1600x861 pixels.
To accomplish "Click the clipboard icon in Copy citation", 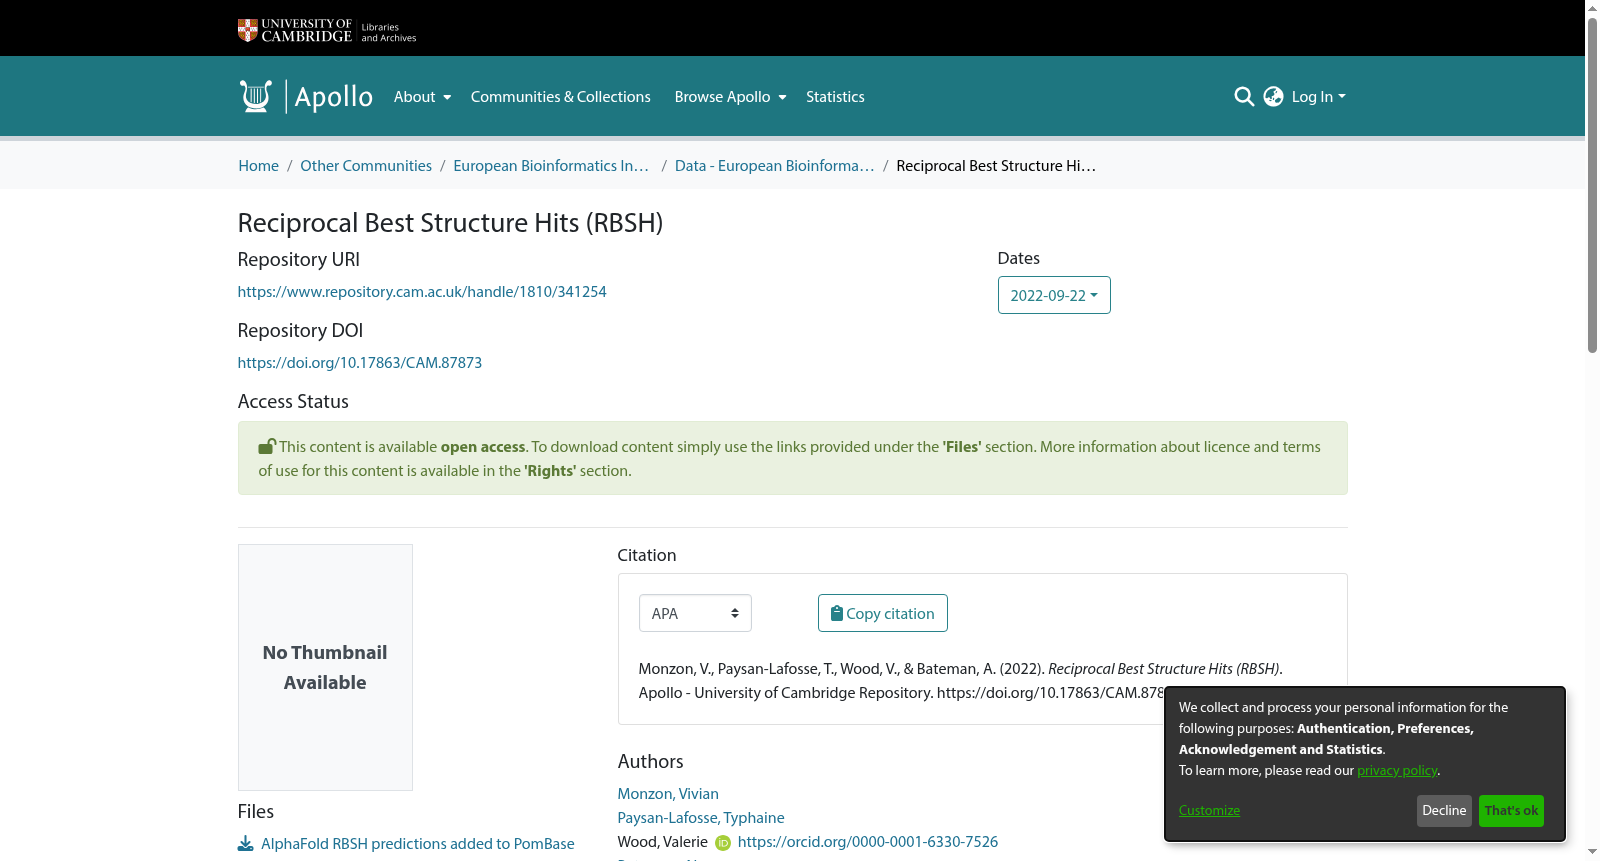I will [x=837, y=614].
